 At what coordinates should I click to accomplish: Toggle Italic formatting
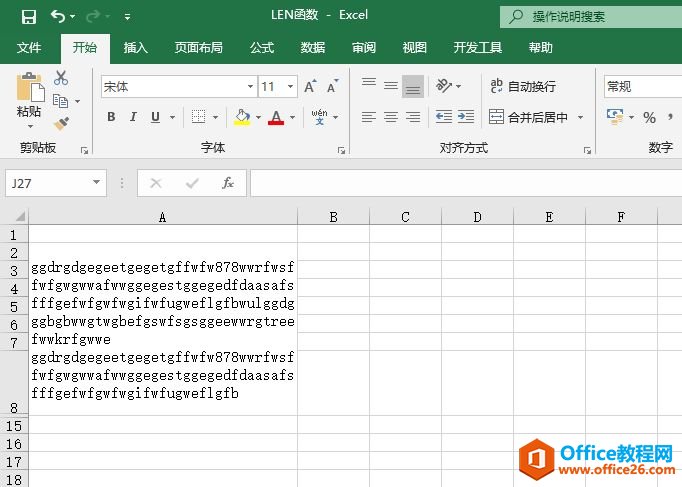click(133, 117)
